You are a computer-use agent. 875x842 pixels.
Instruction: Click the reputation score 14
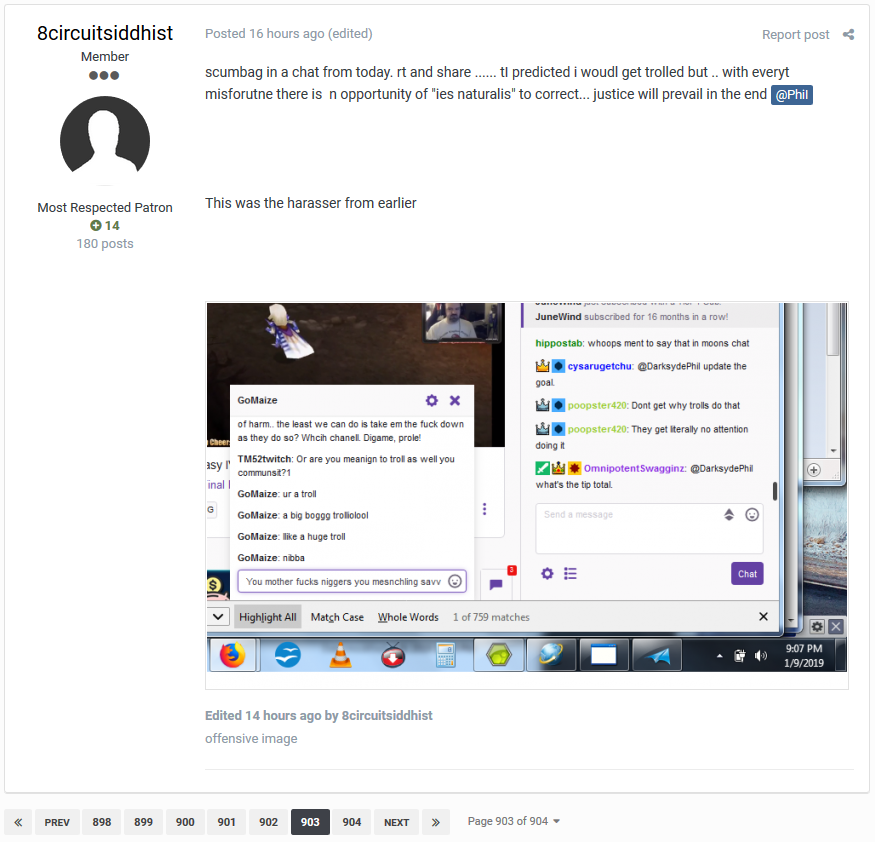click(112, 225)
